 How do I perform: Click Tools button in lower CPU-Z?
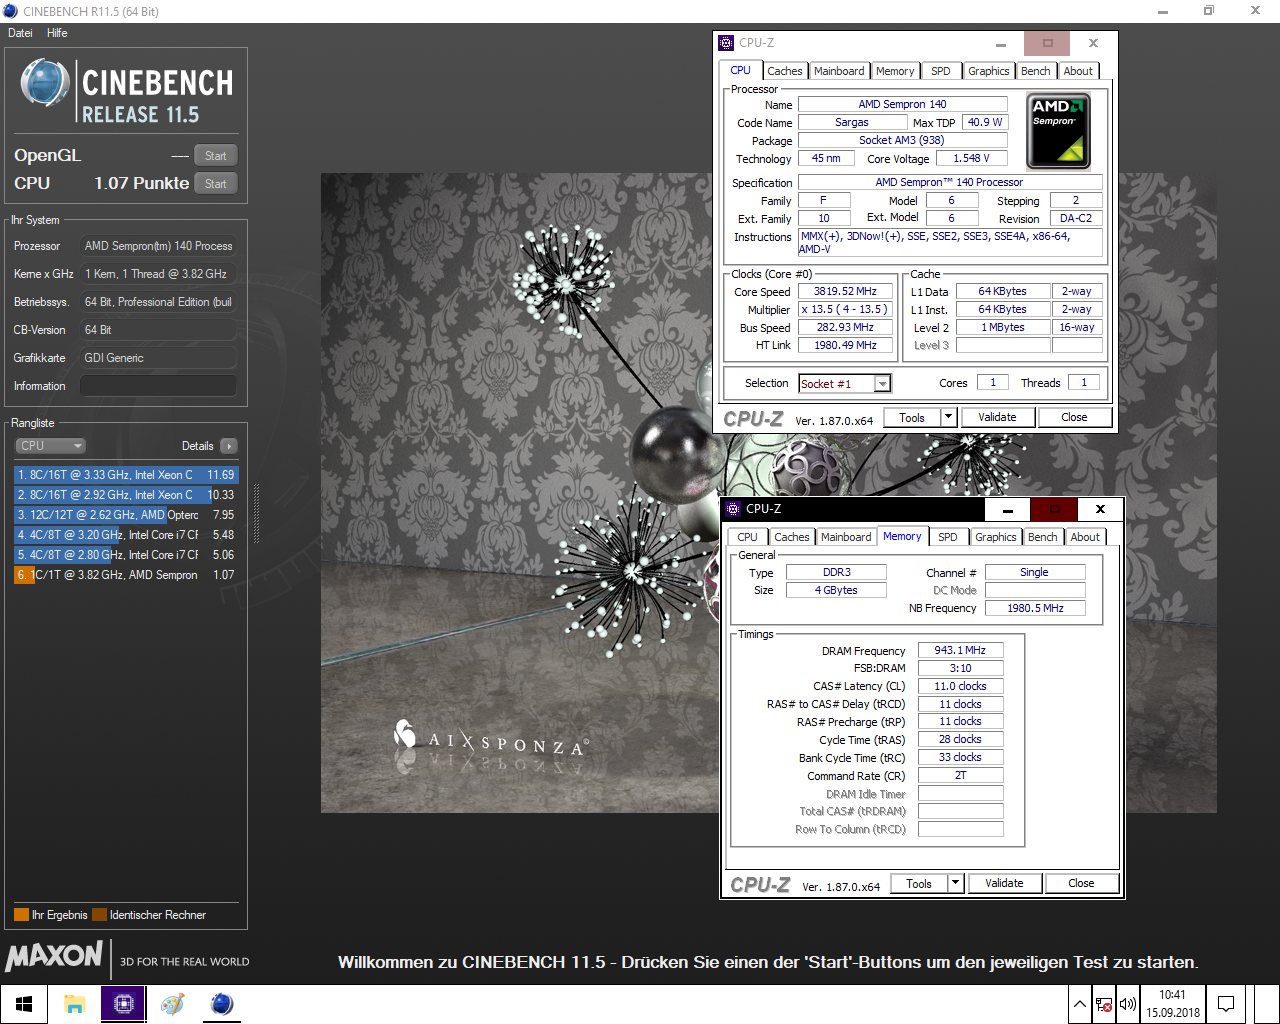click(x=919, y=883)
